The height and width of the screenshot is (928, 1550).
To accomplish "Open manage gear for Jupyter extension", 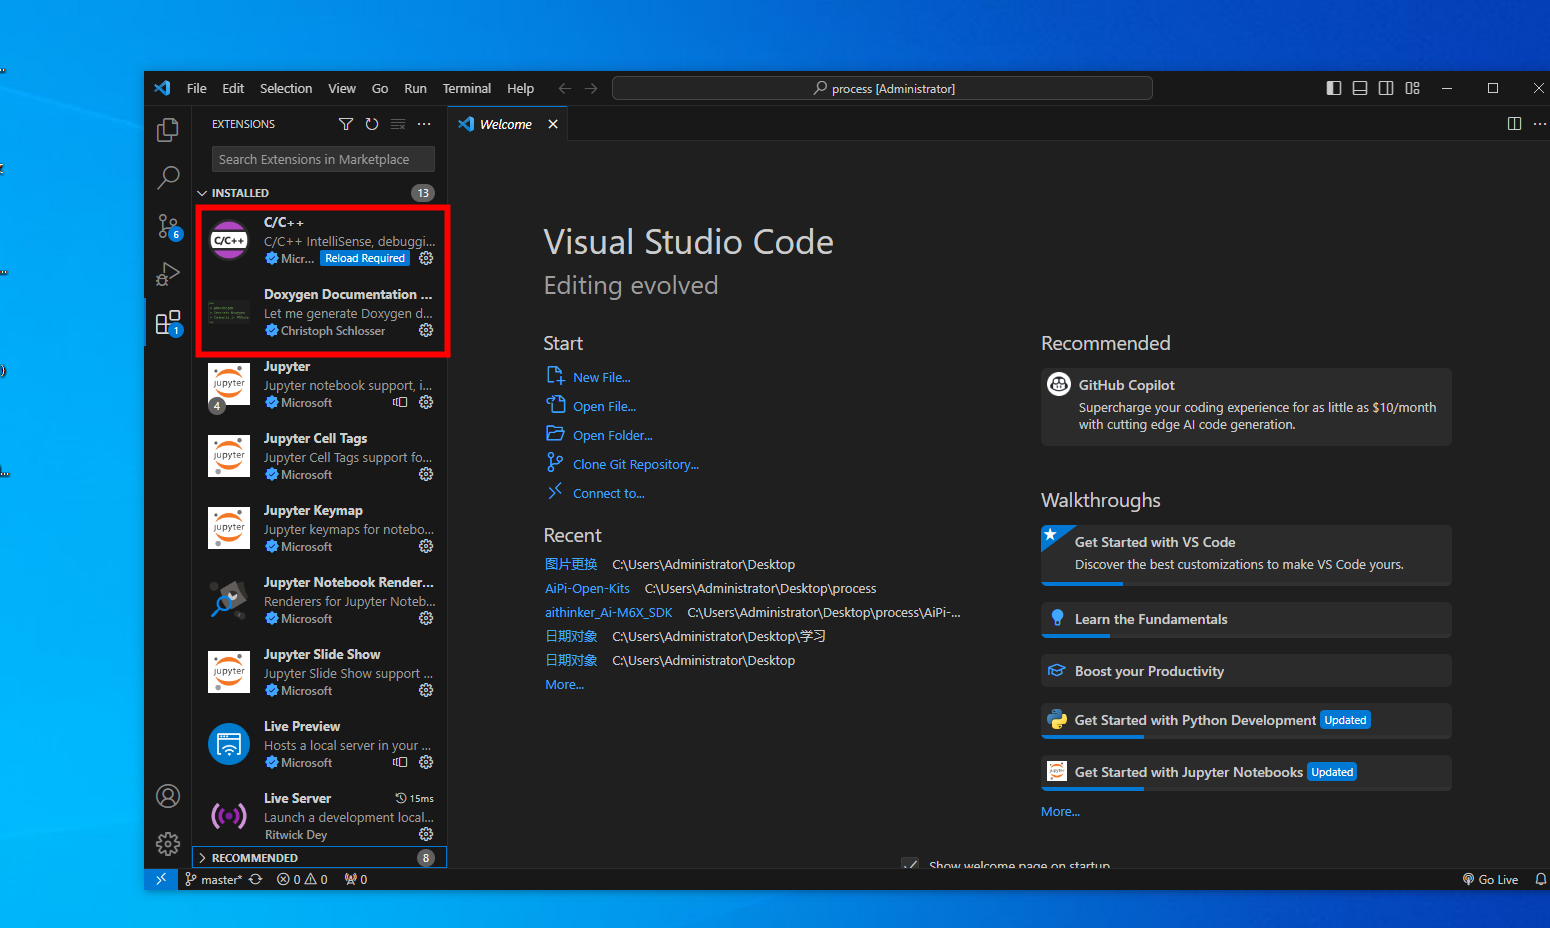I will (426, 402).
